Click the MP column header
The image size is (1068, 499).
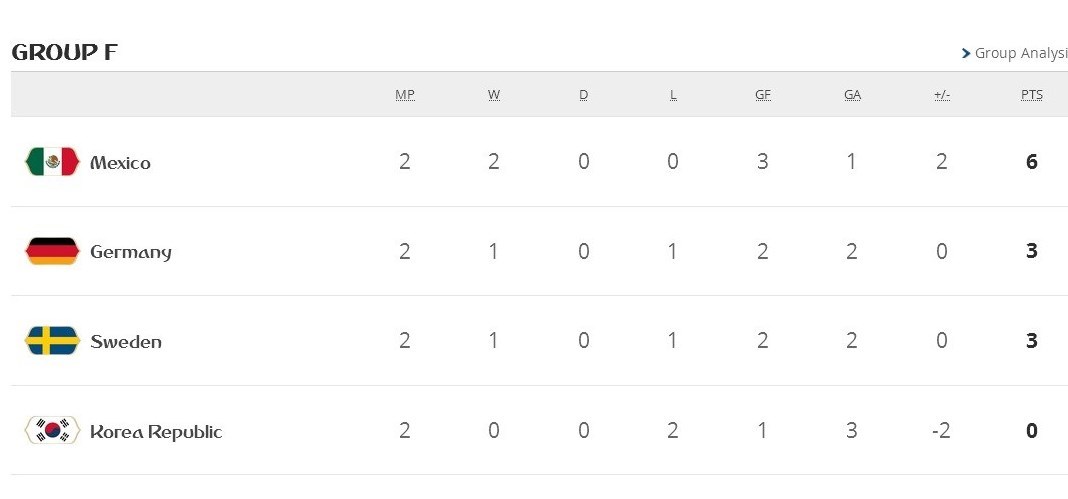405,95
